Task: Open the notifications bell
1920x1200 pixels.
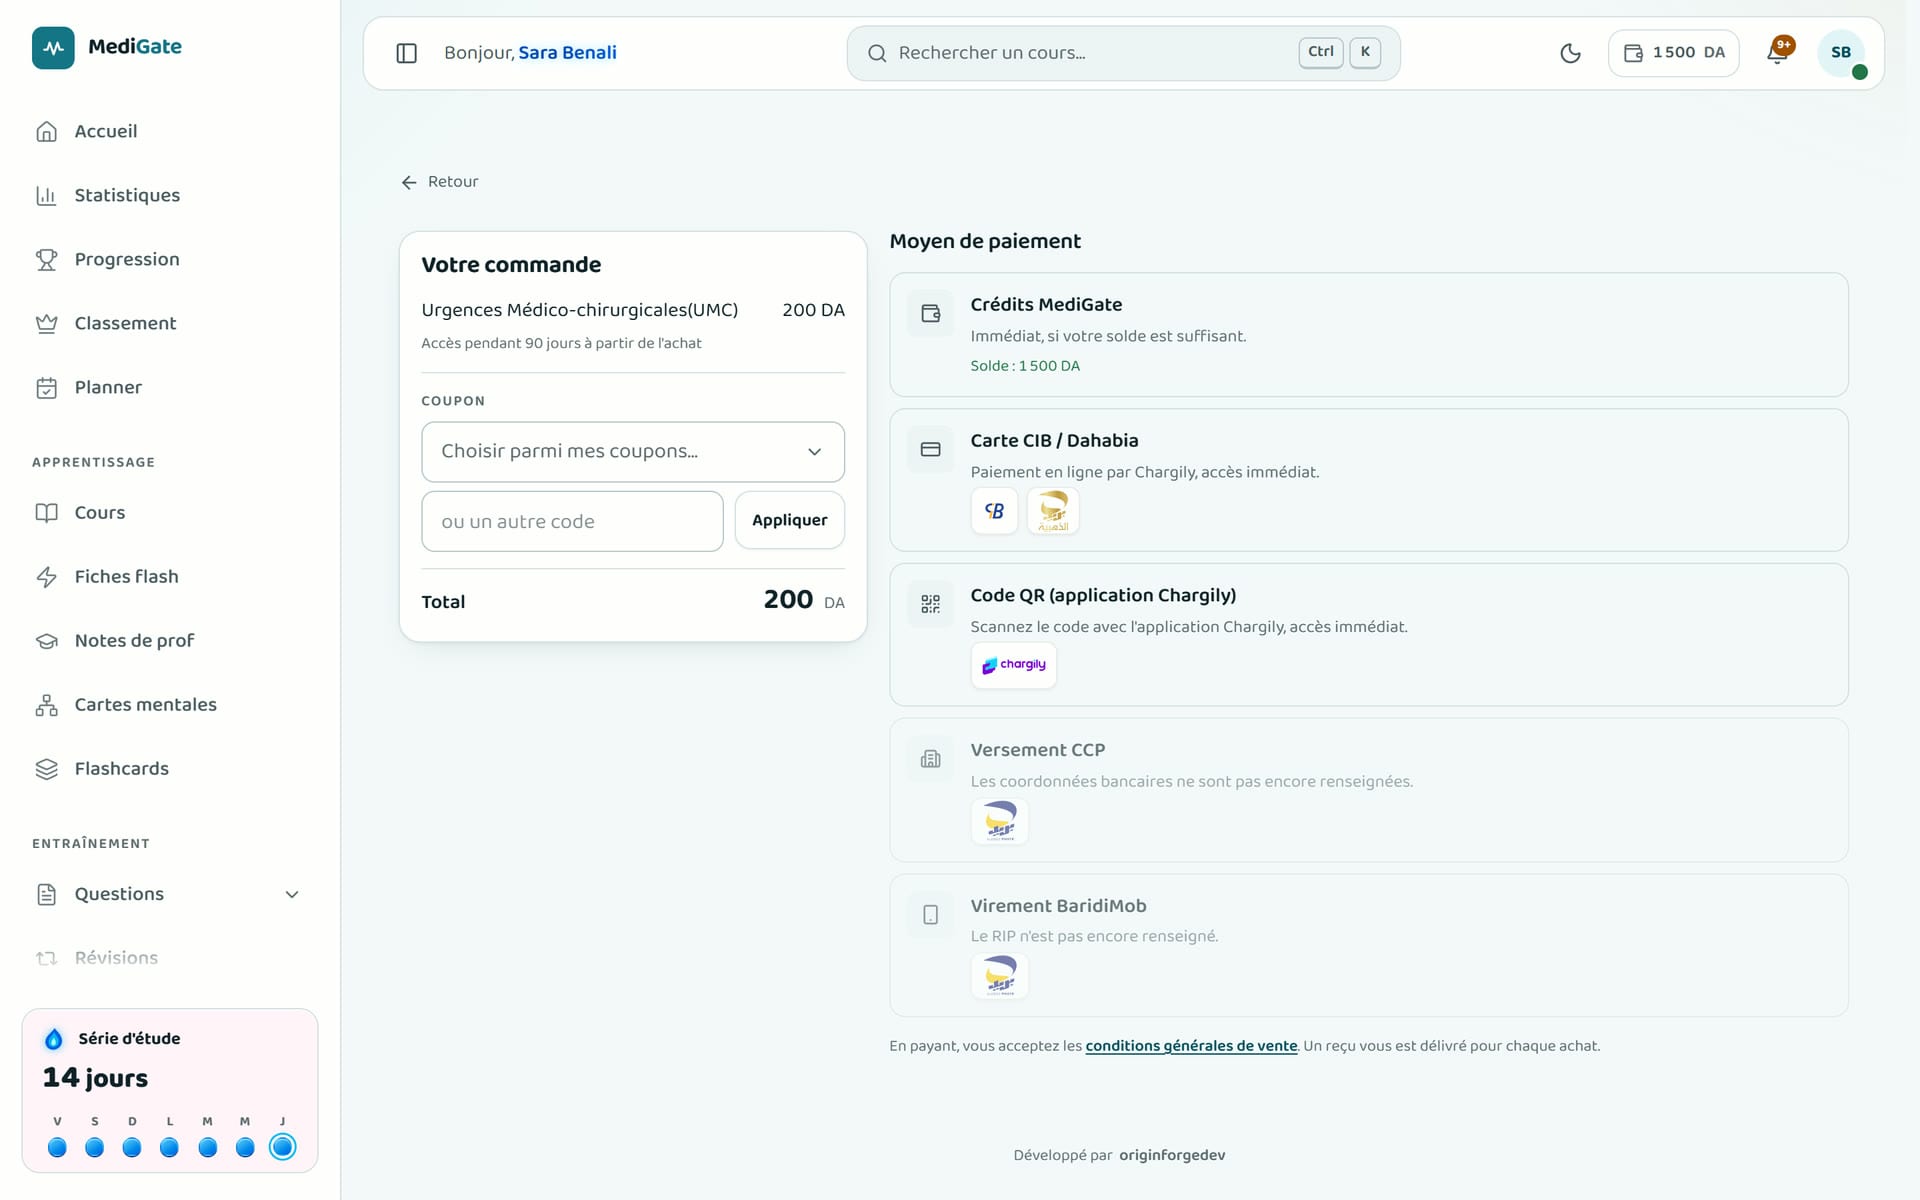Action: [x=1778, y=53]
